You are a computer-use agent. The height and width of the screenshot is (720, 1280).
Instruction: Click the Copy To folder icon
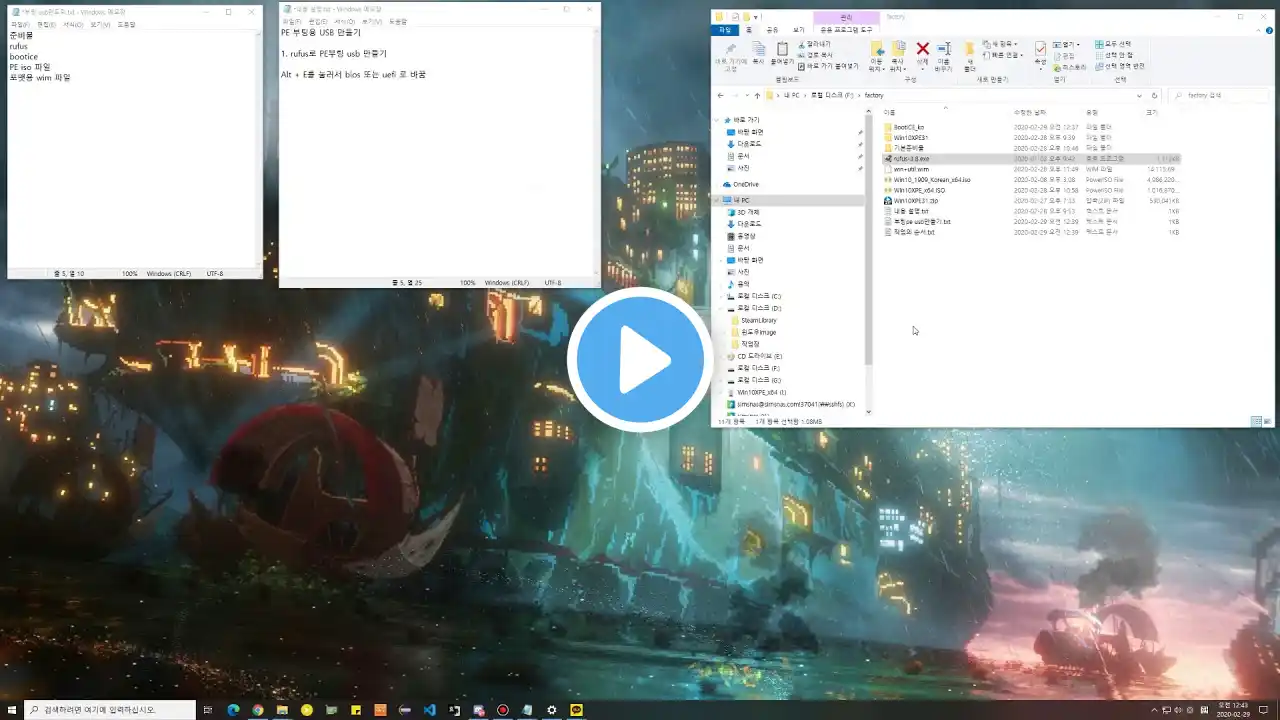tap(899, 49)
